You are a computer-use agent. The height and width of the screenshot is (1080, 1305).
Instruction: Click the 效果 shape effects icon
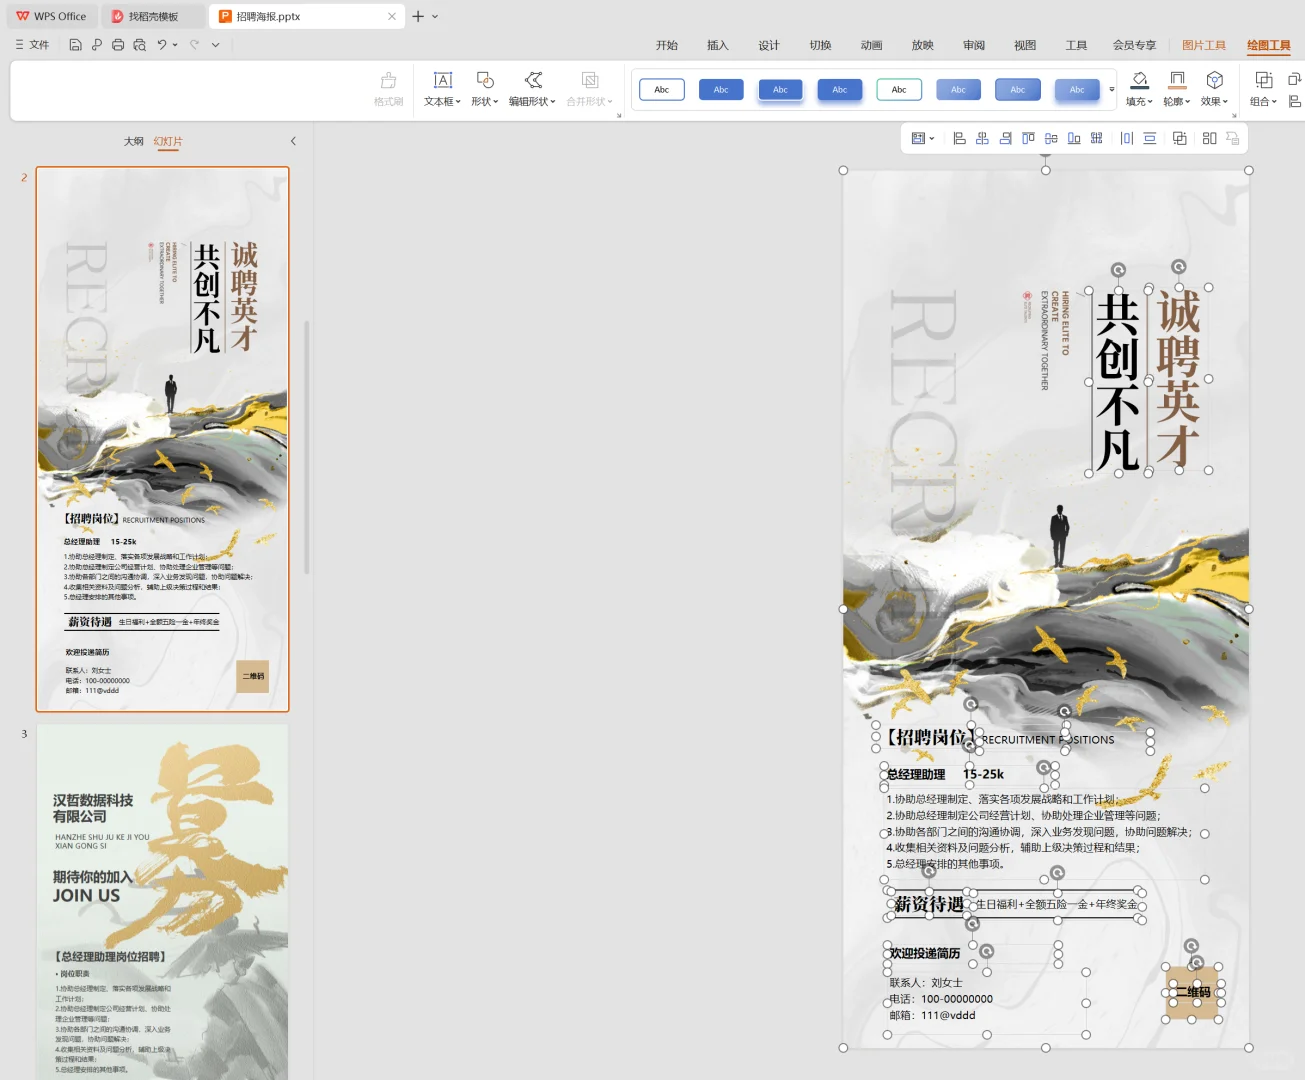(x=1215, y=80)
